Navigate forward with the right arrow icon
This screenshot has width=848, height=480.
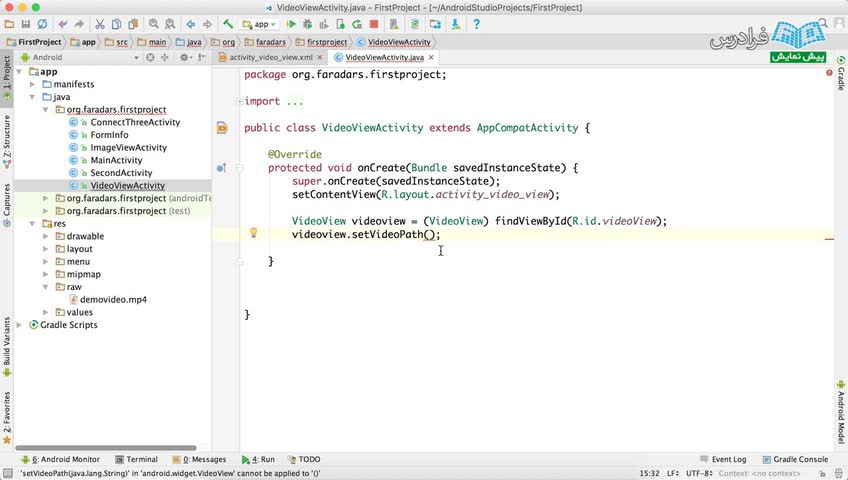207,24
